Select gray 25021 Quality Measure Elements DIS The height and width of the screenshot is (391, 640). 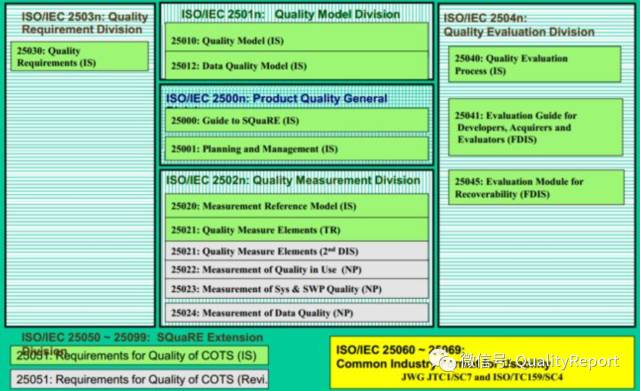tap(297, 251)
